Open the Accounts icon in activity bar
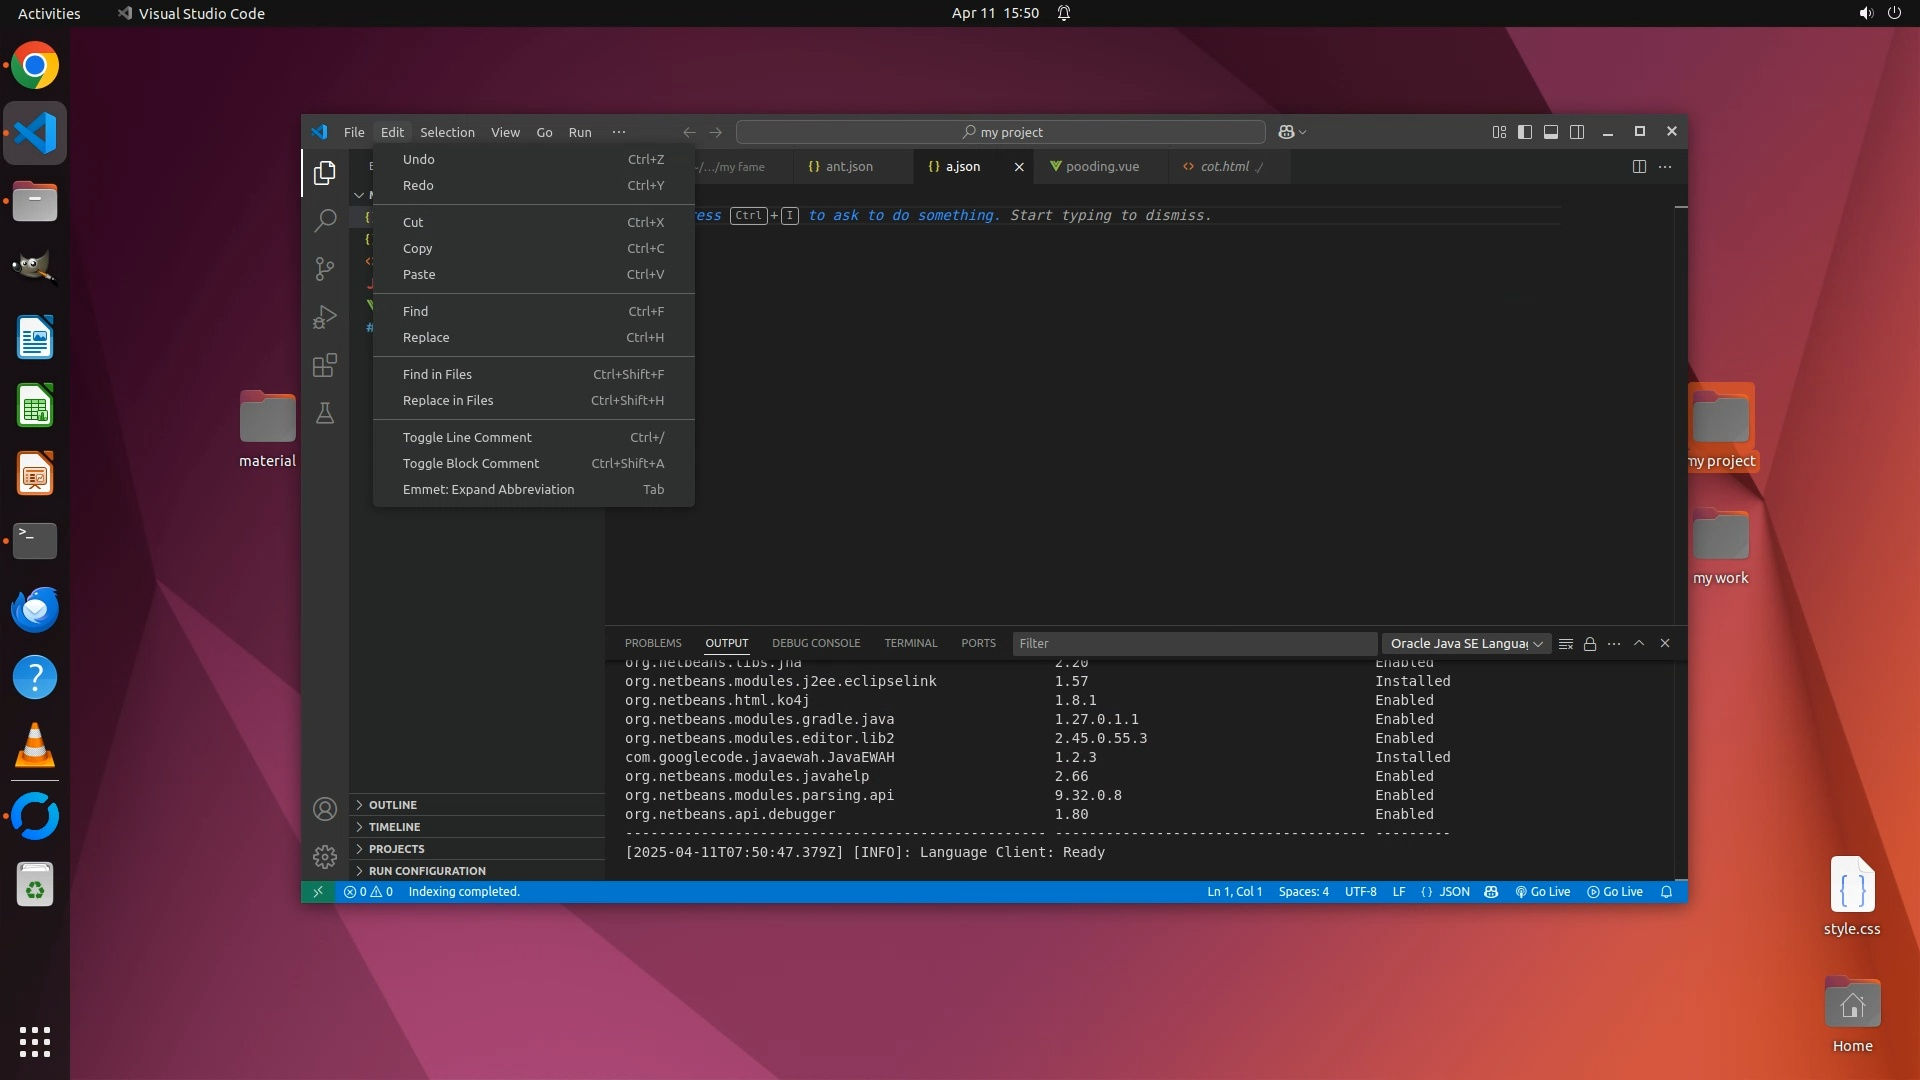The width and height of the screenshot is (1920, 1080). click(325, 809)
